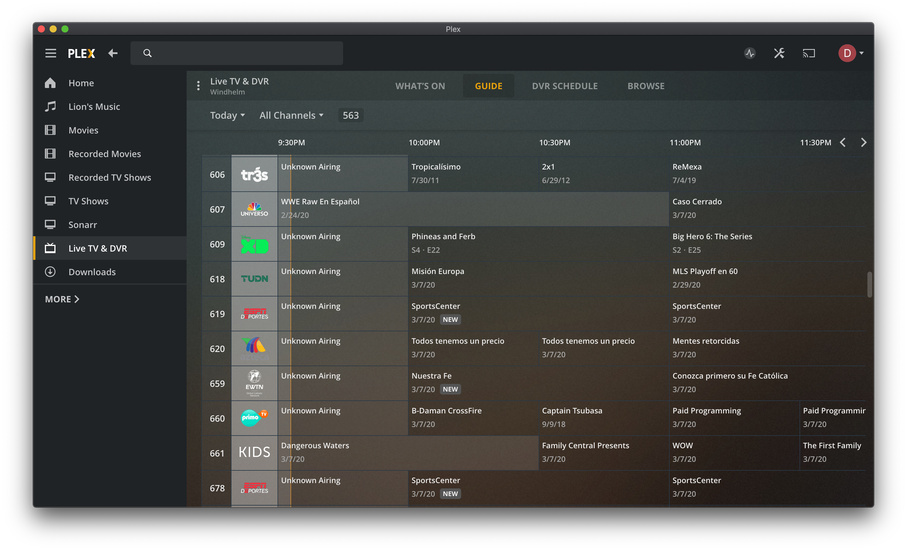Click the guide vertical scrollbar

pos(869,284)
